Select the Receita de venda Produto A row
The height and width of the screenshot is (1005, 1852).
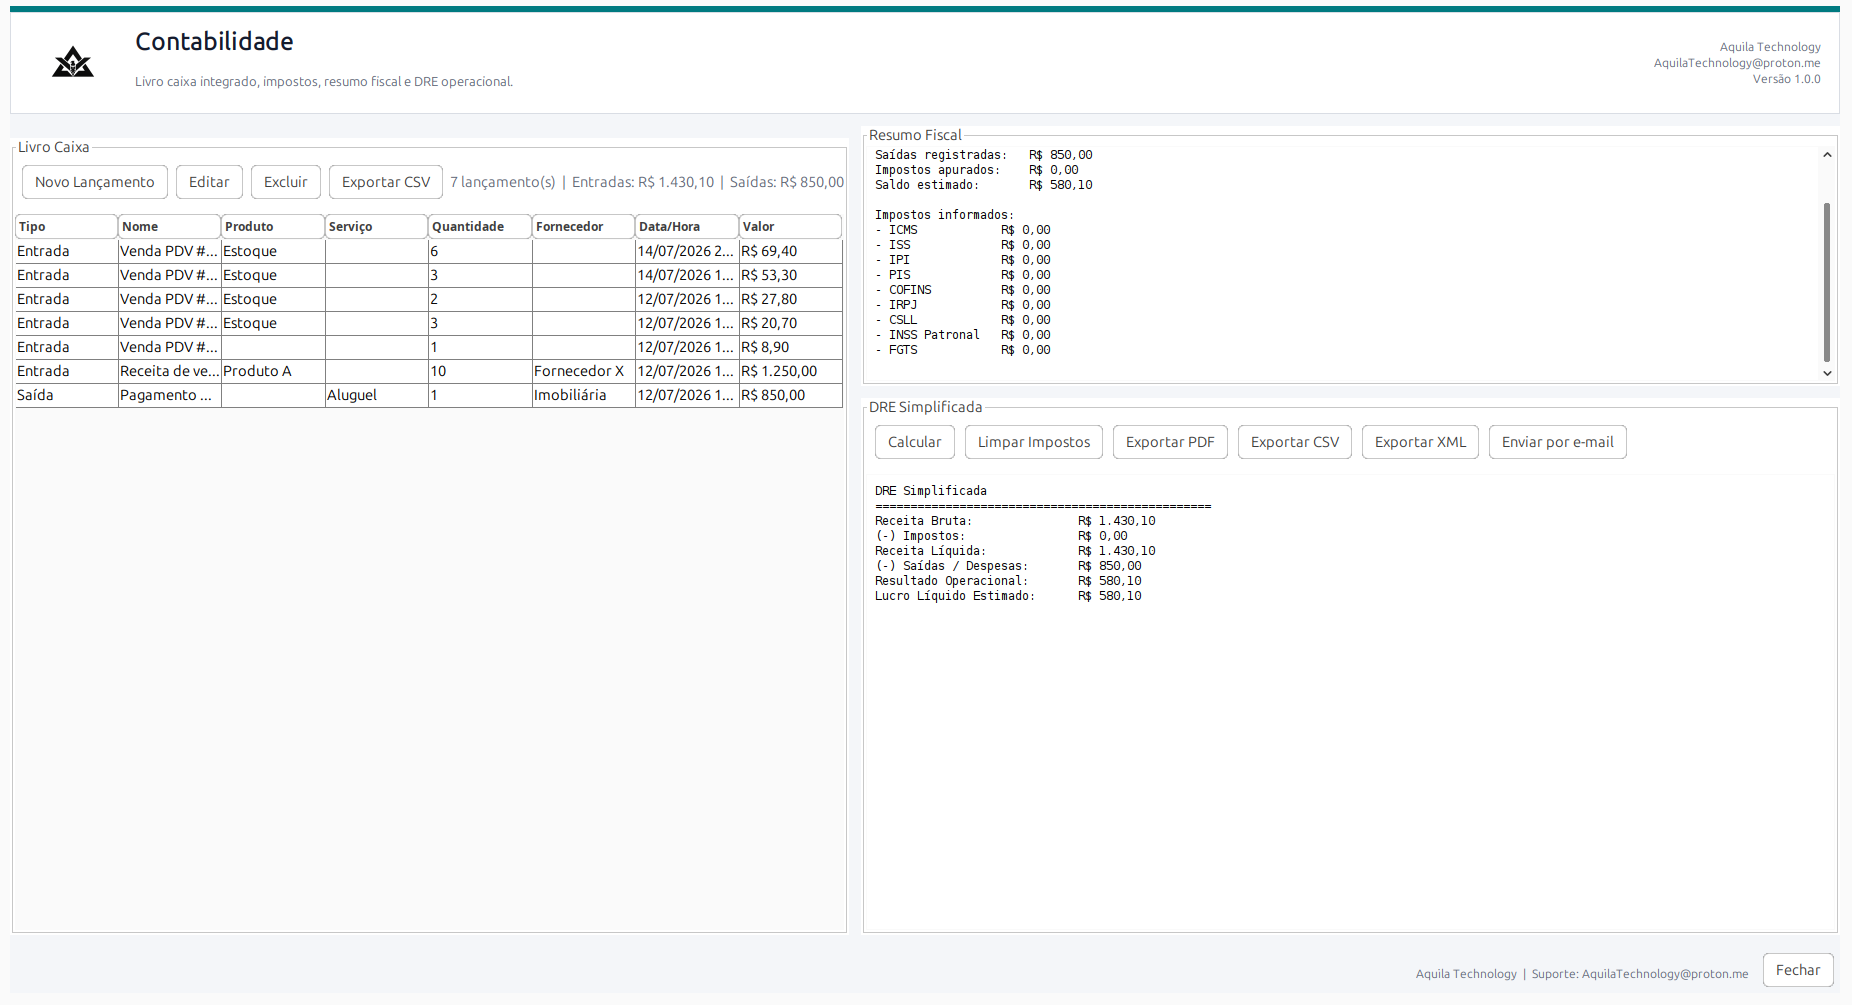click(x=429, y=371)
